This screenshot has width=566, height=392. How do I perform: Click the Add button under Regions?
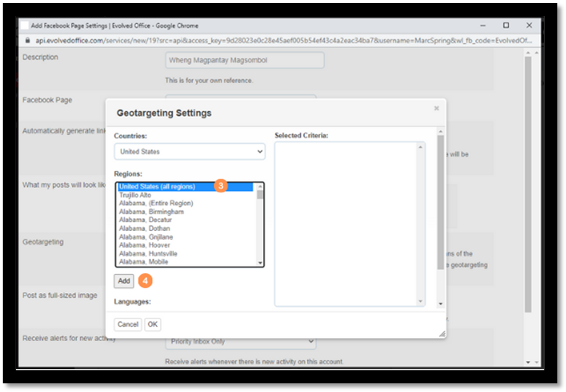pos(124,281)
